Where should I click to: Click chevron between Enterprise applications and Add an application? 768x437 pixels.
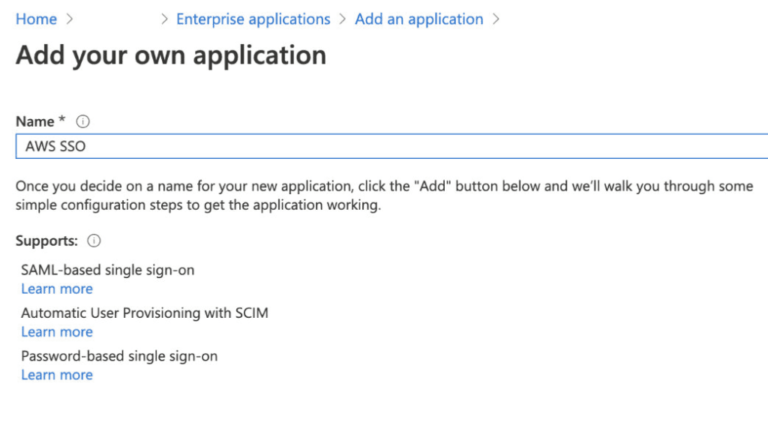[x=343, y=19]
